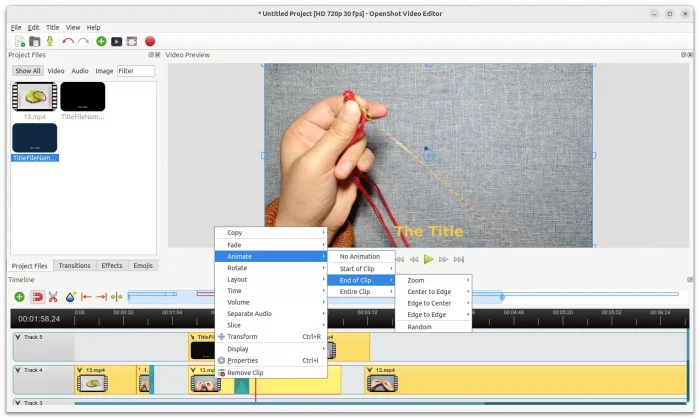700x420 pixels.
Task: Switch to the Transitions tab
Action: [x=74, y=265]
